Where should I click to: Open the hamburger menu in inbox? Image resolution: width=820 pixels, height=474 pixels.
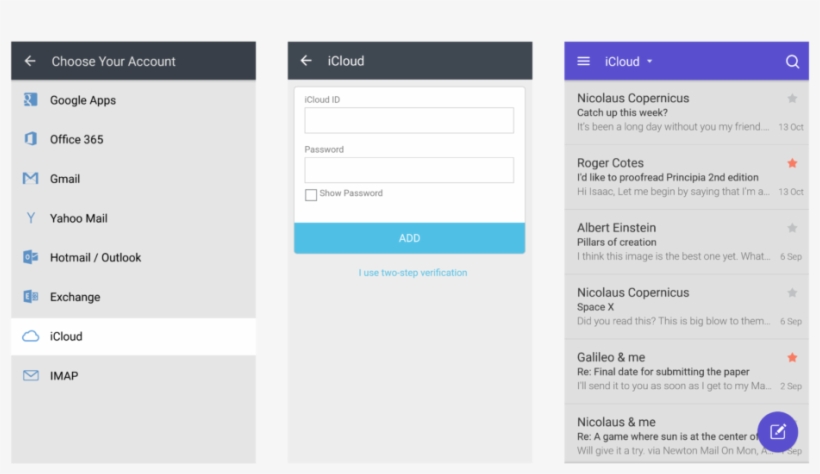pos(583,61)
